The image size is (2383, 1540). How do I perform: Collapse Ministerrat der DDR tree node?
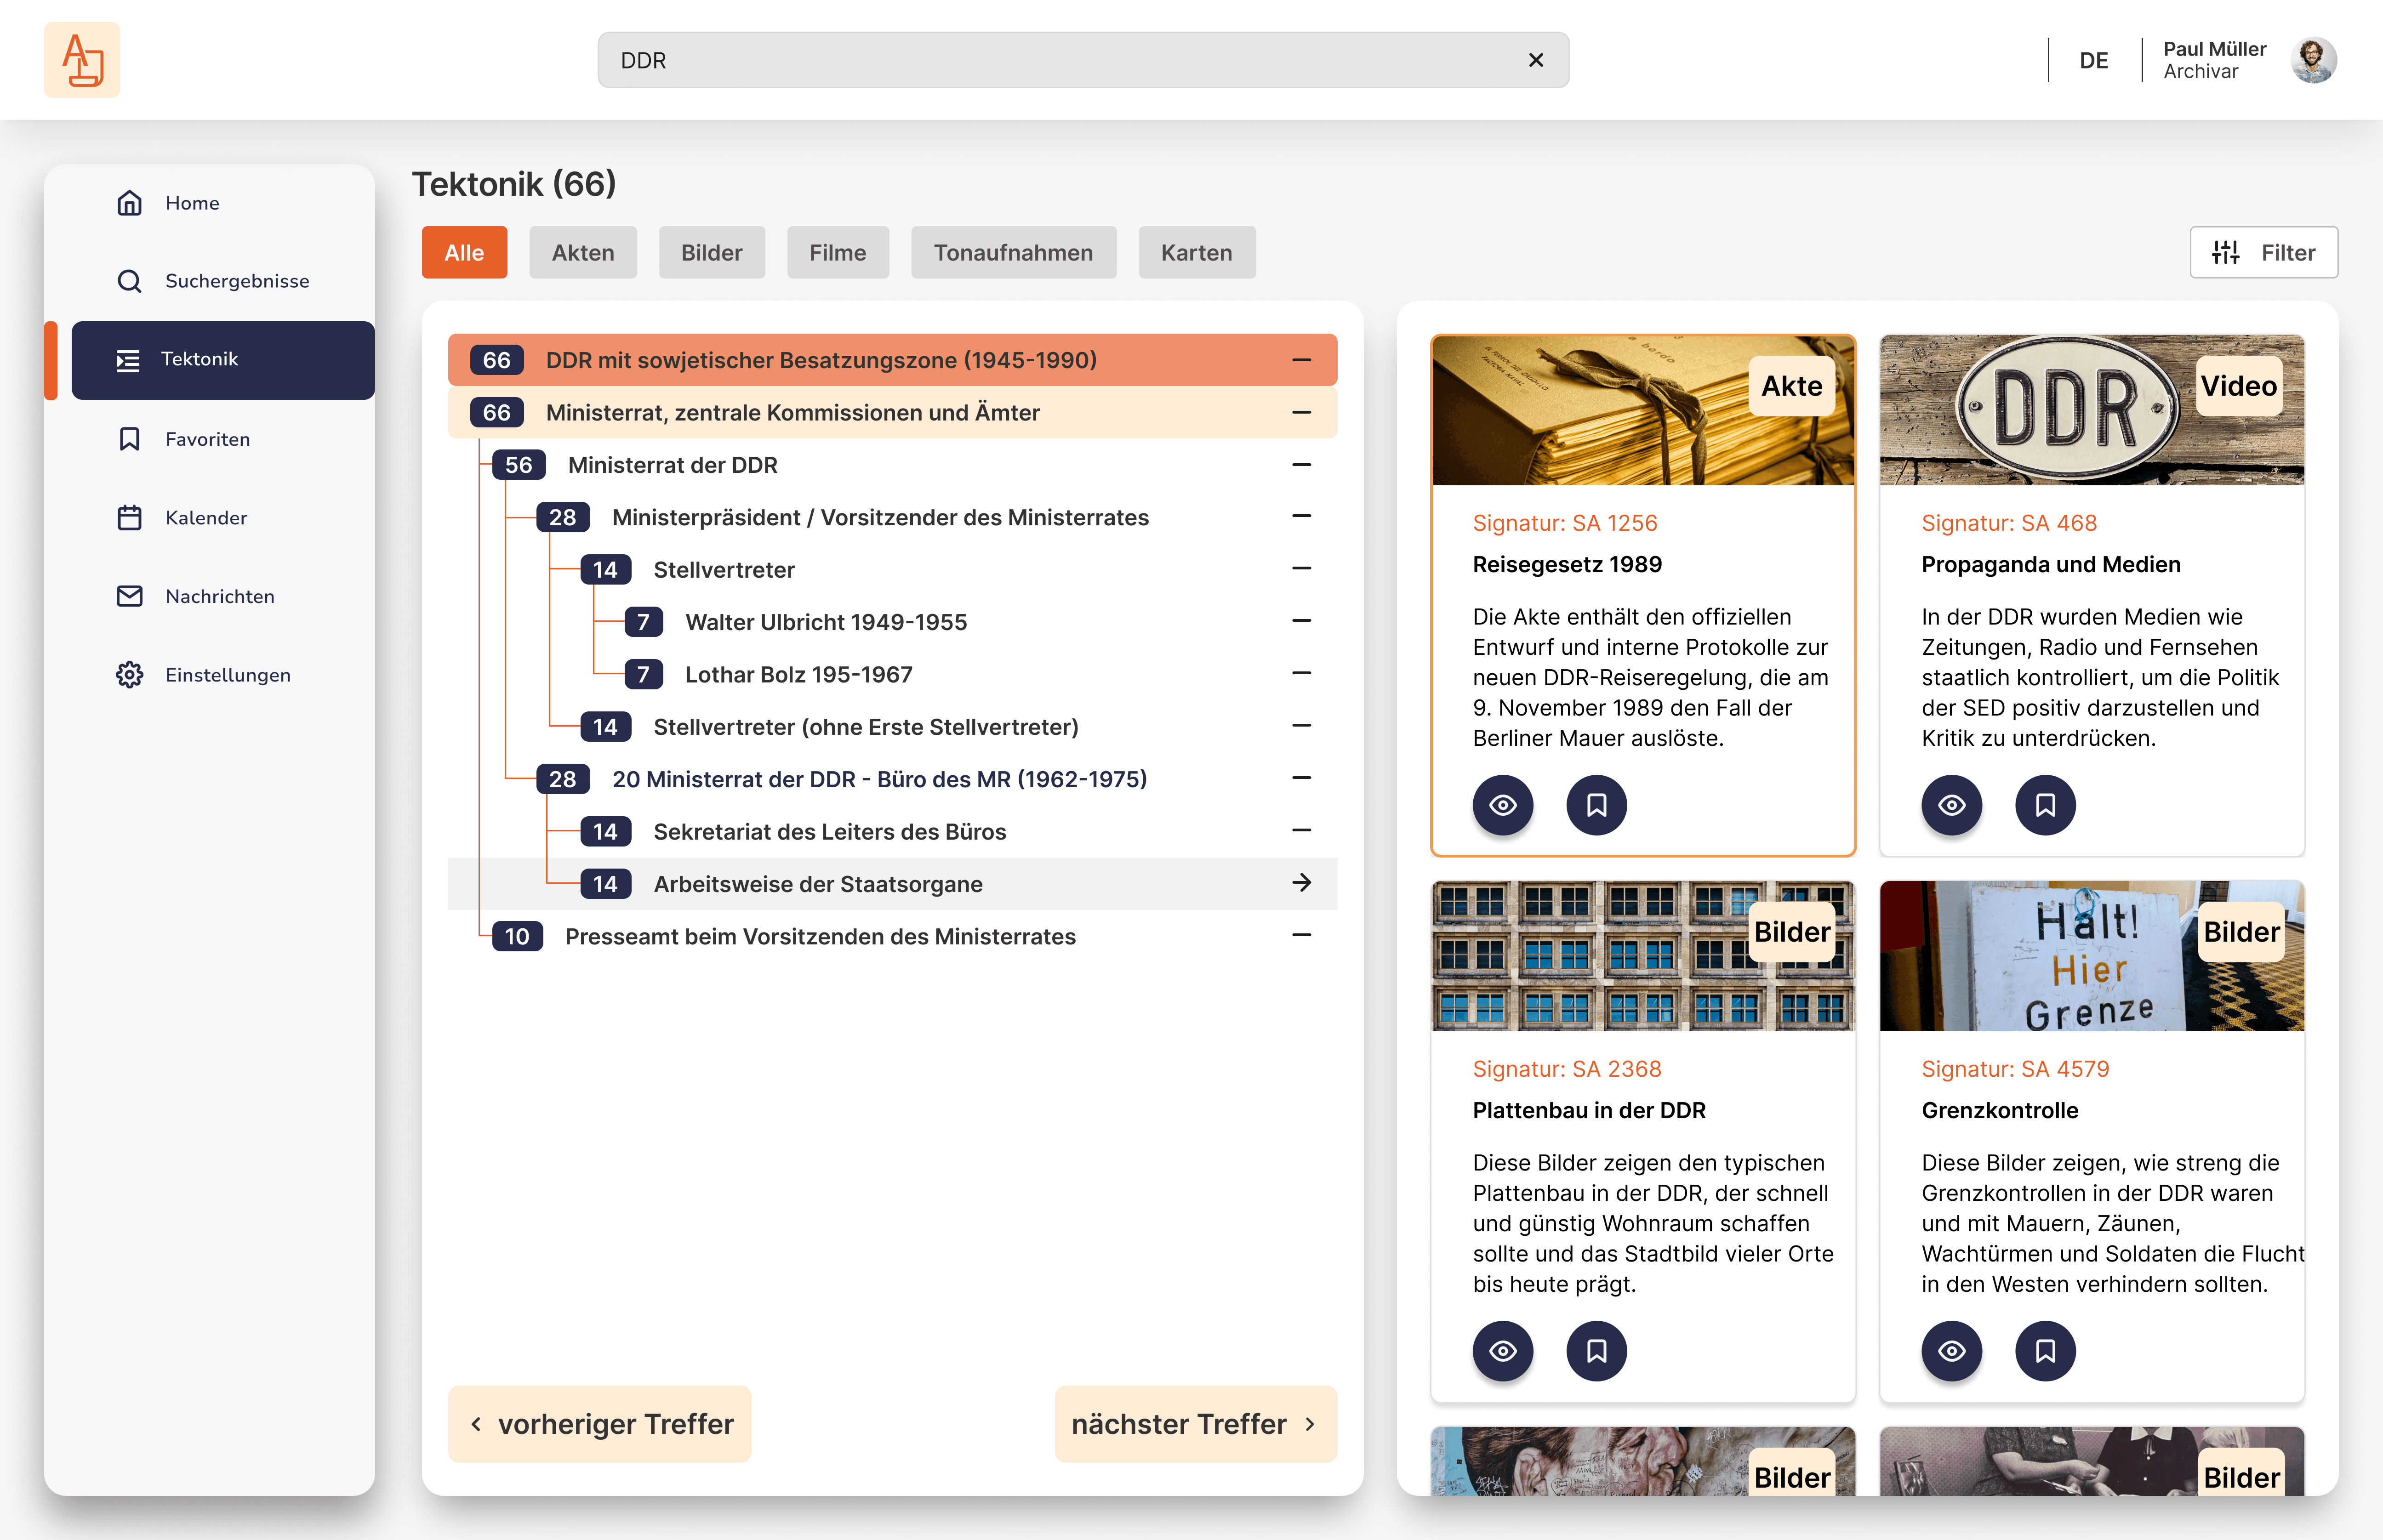(x=1301, y=465)
